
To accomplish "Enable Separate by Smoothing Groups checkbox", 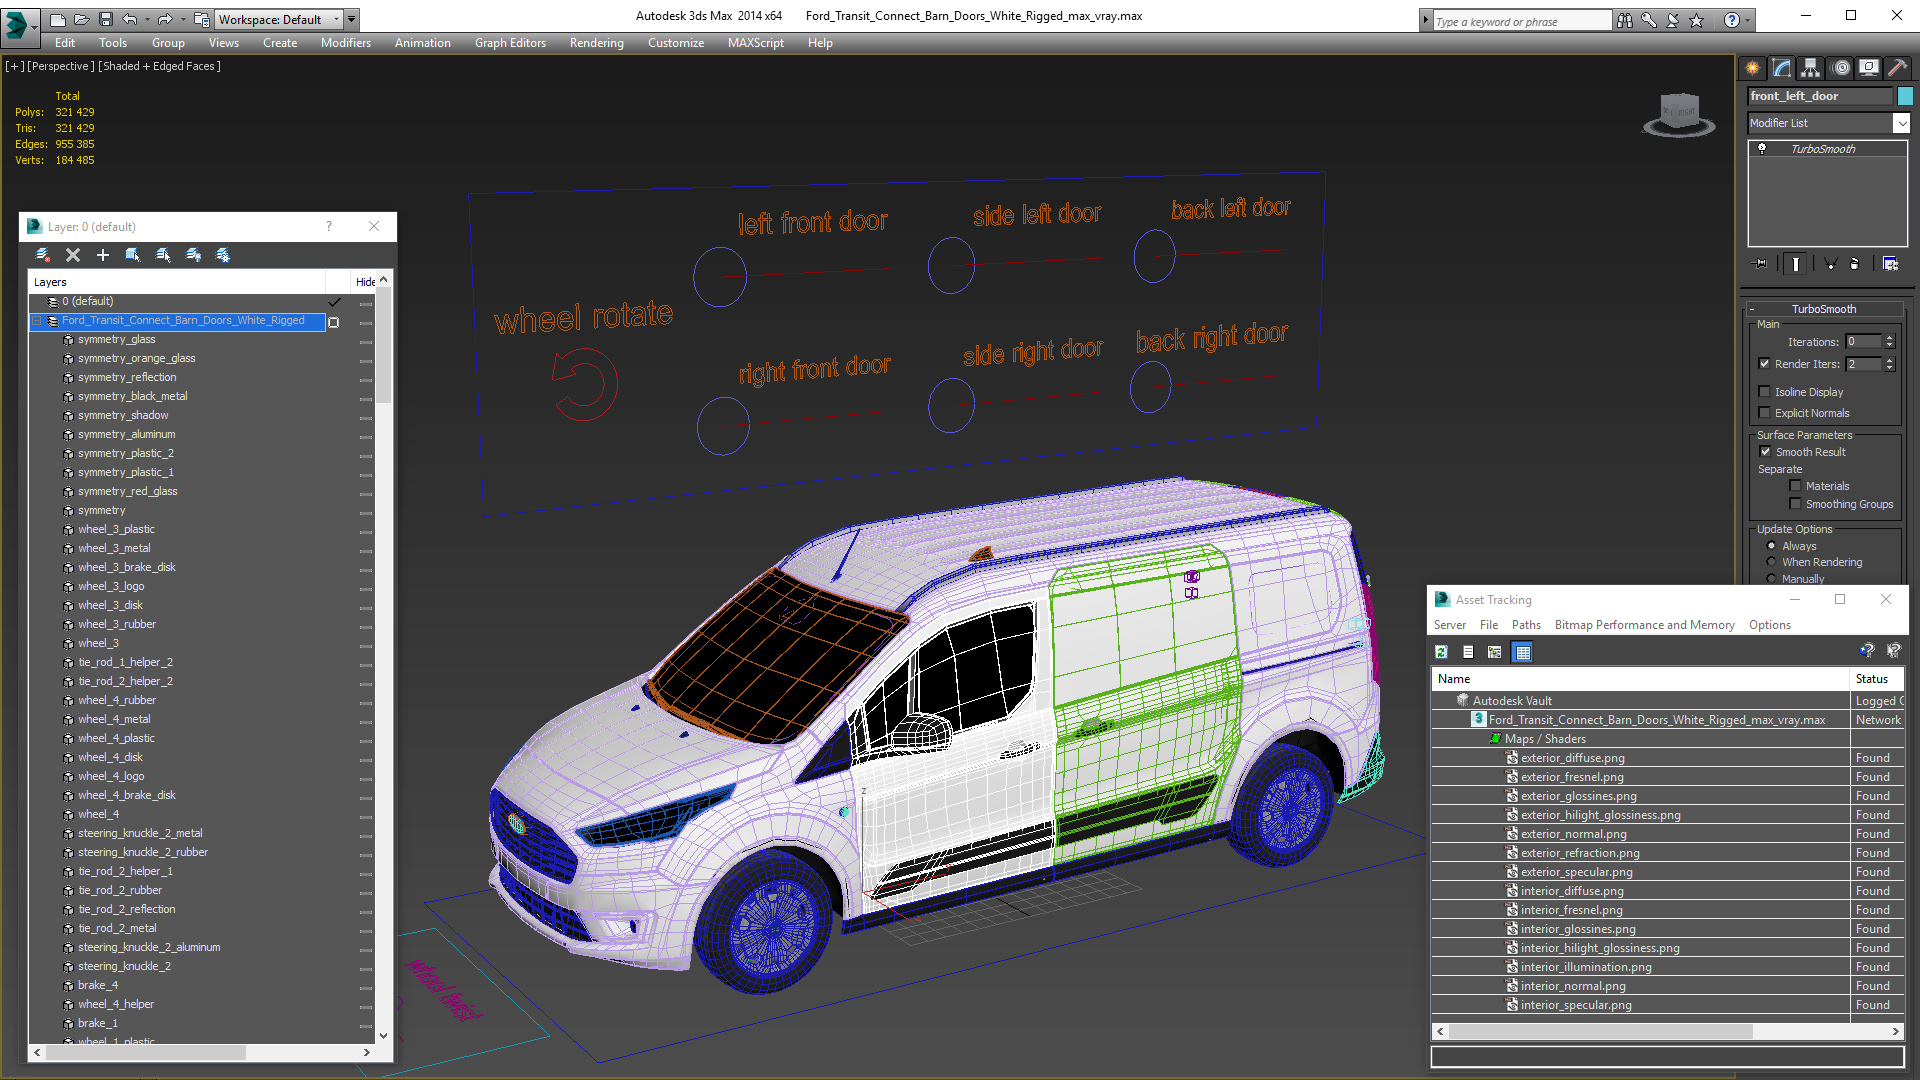I will tap(1795, 504).
